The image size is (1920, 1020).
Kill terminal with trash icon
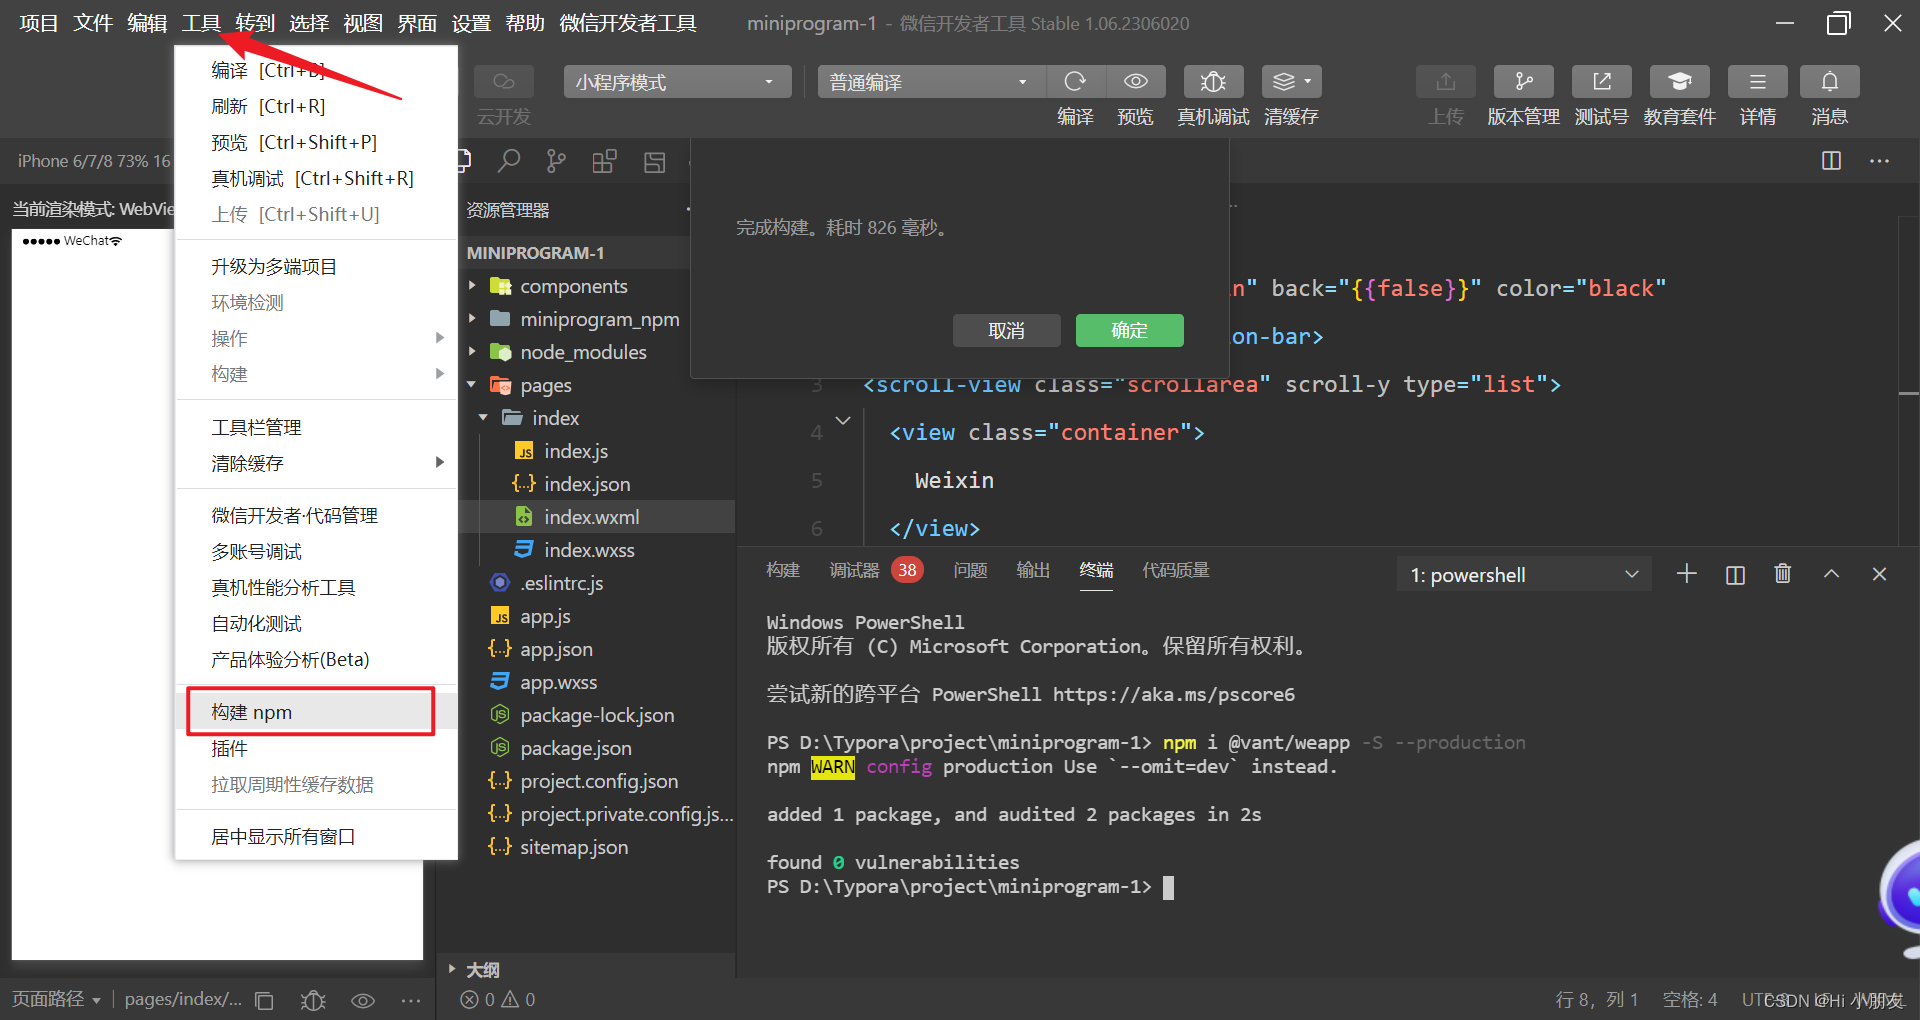click(x=1782, y=574)
